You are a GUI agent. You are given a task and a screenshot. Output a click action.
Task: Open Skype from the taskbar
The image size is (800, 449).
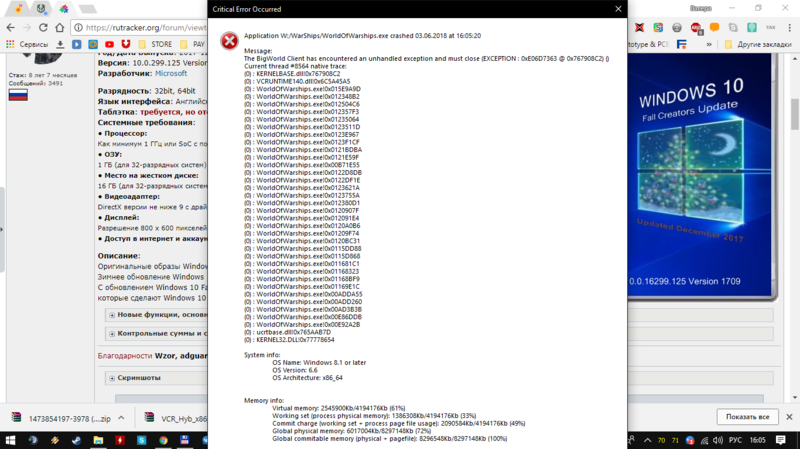141,440
